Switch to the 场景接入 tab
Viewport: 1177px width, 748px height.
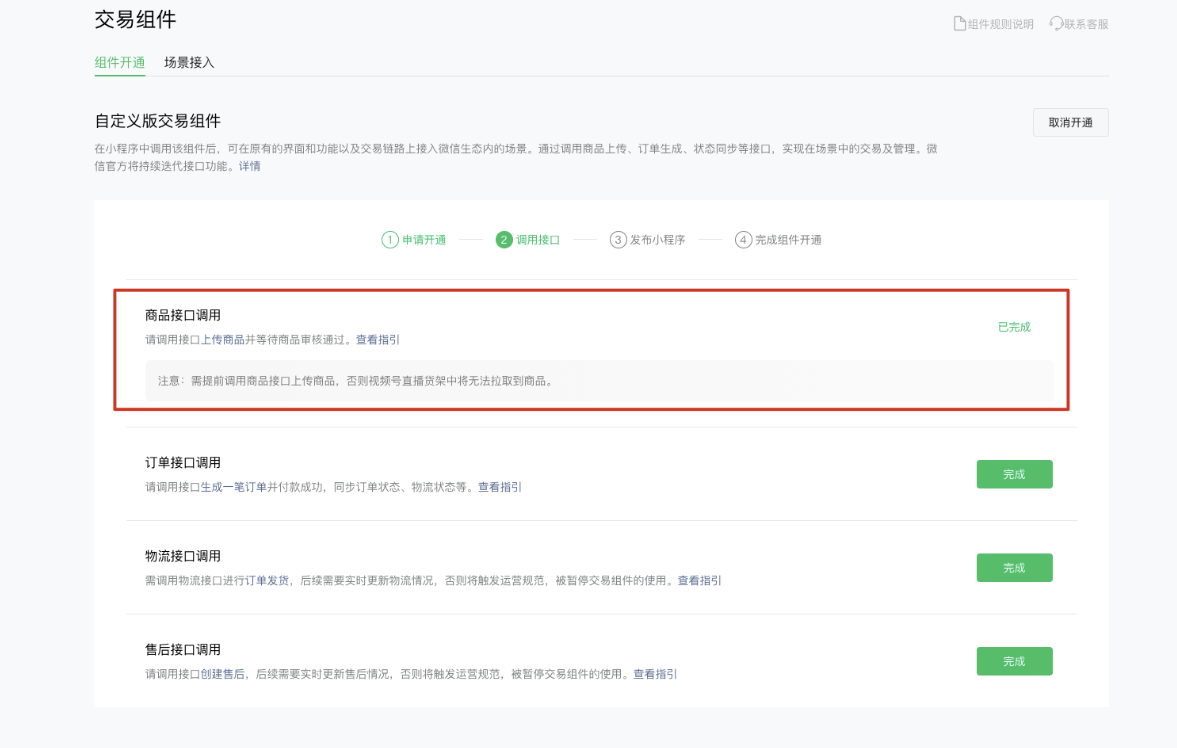(x=189, y=62)
